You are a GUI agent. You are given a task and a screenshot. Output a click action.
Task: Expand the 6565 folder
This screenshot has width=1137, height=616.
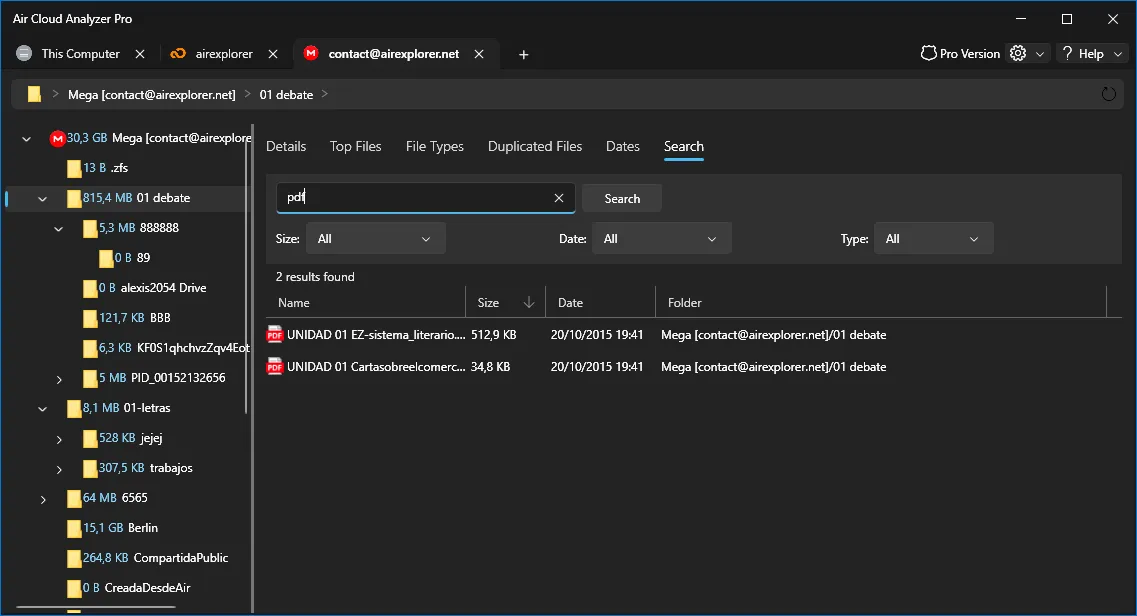point(44,499)
